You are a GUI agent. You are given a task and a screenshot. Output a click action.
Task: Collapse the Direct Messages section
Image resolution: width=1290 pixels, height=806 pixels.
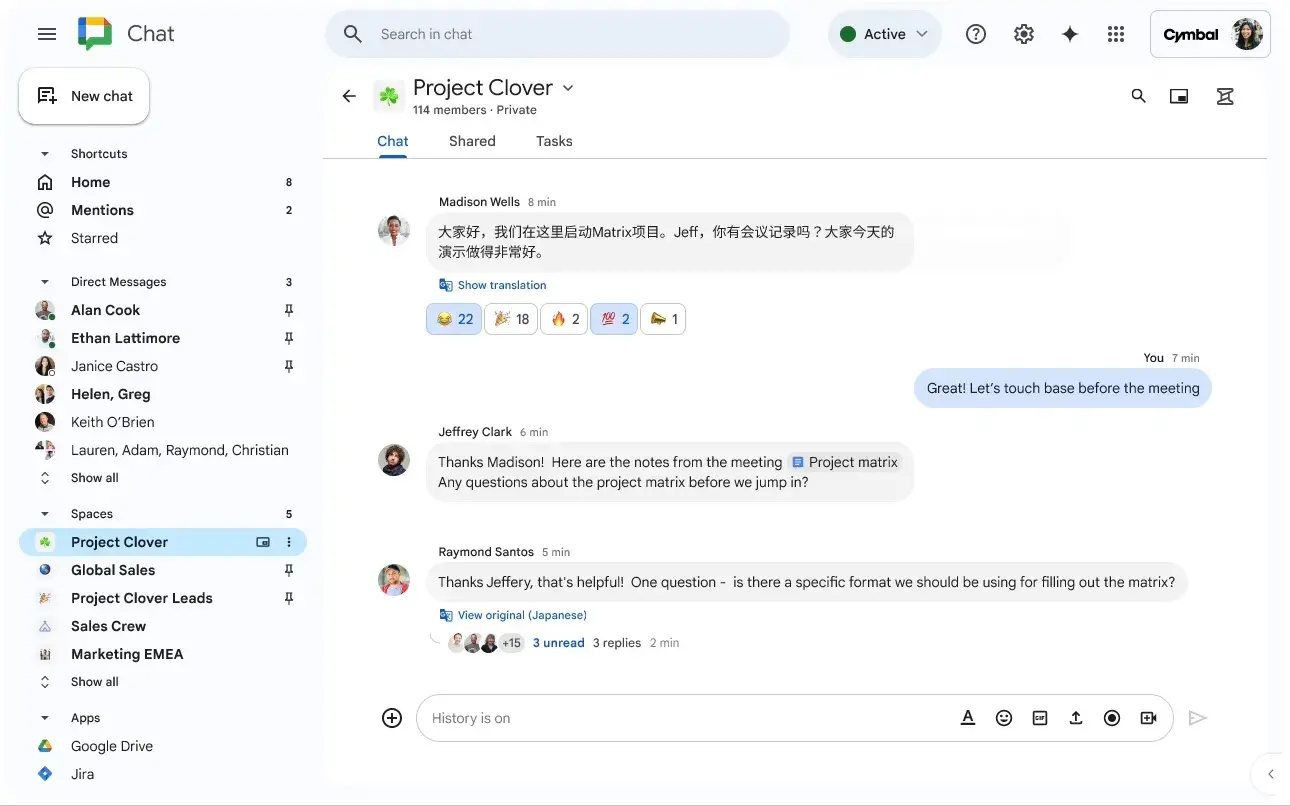pyautogui.click(x=44, y=282)
